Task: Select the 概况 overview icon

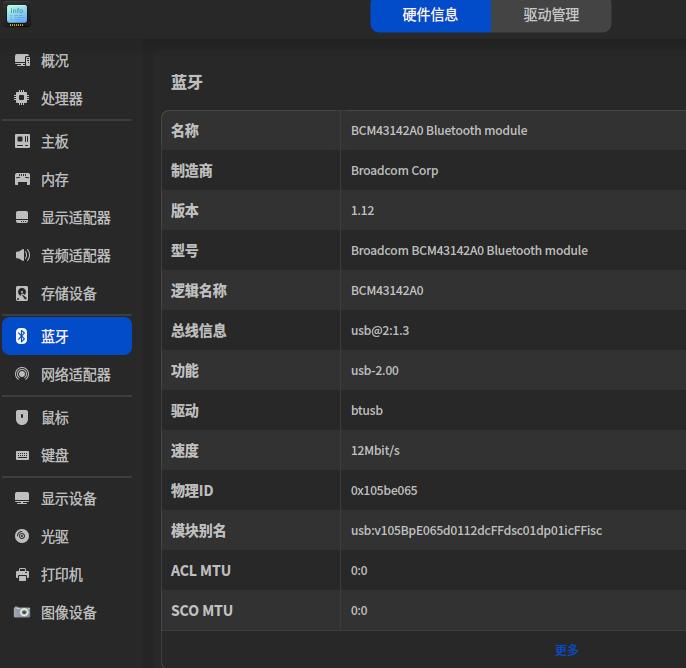Action: click(x=22, y=60)
